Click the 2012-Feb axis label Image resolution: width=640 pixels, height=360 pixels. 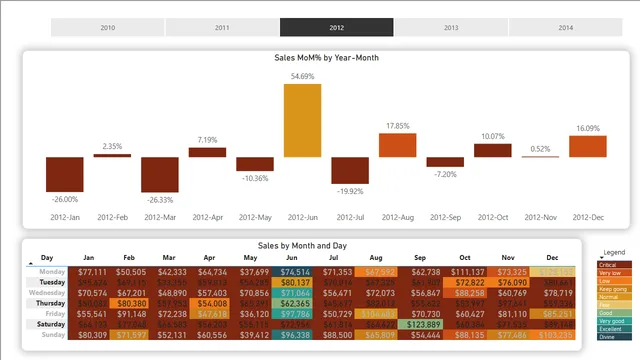[112, 218]
